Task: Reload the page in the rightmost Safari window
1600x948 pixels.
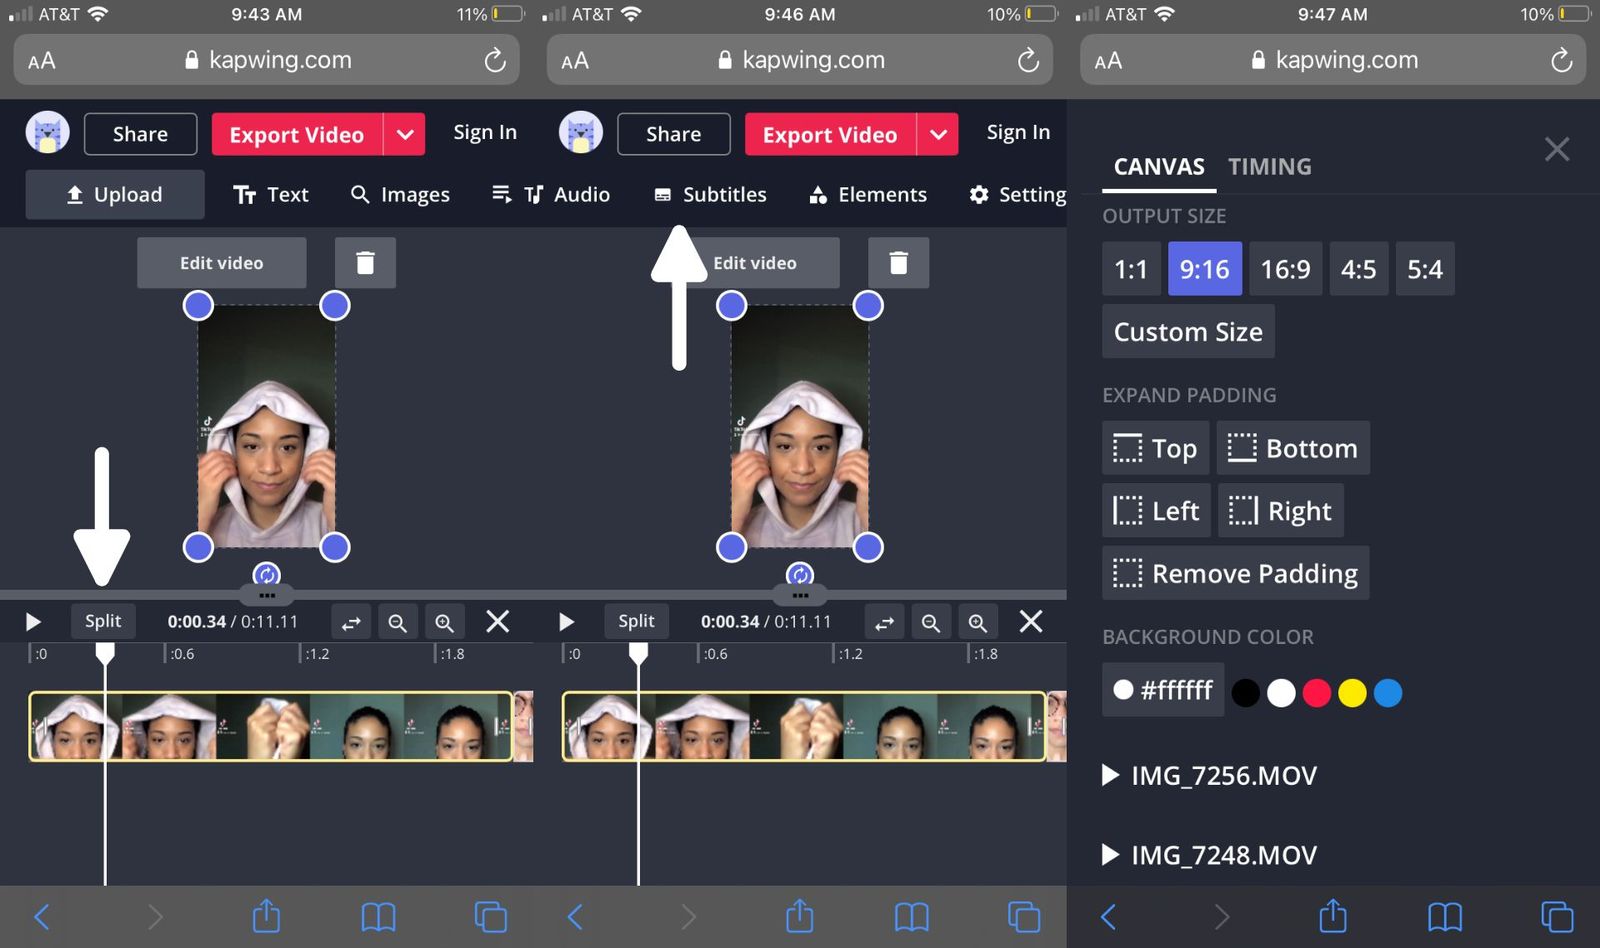Action: (x=1561, y=61)
